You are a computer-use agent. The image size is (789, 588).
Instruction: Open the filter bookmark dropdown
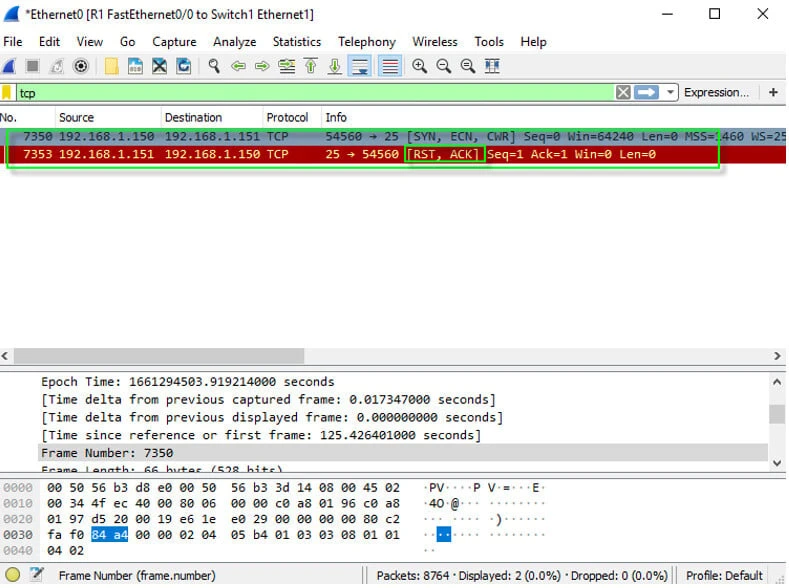(x=8, y=93)
